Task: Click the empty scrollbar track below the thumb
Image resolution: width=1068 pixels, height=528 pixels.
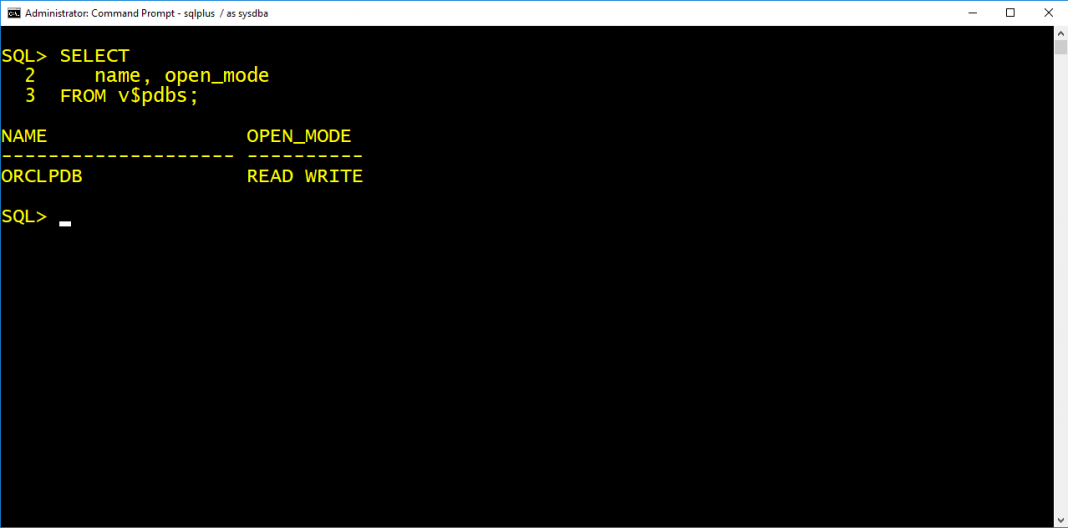Action: (1061, 286)
